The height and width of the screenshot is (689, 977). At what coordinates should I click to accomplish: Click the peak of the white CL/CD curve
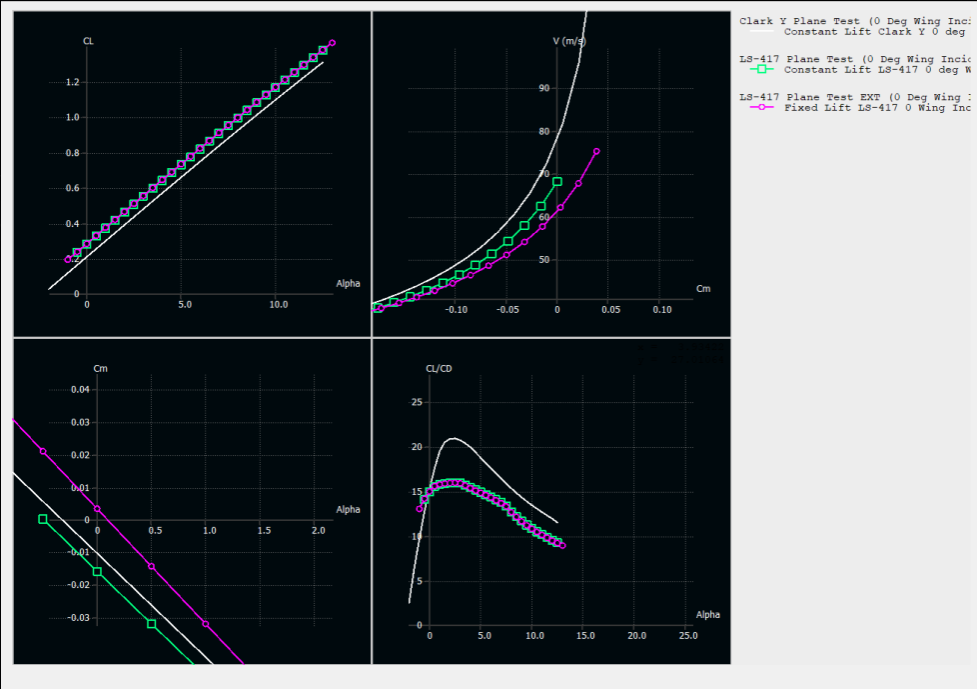[453, 438]
